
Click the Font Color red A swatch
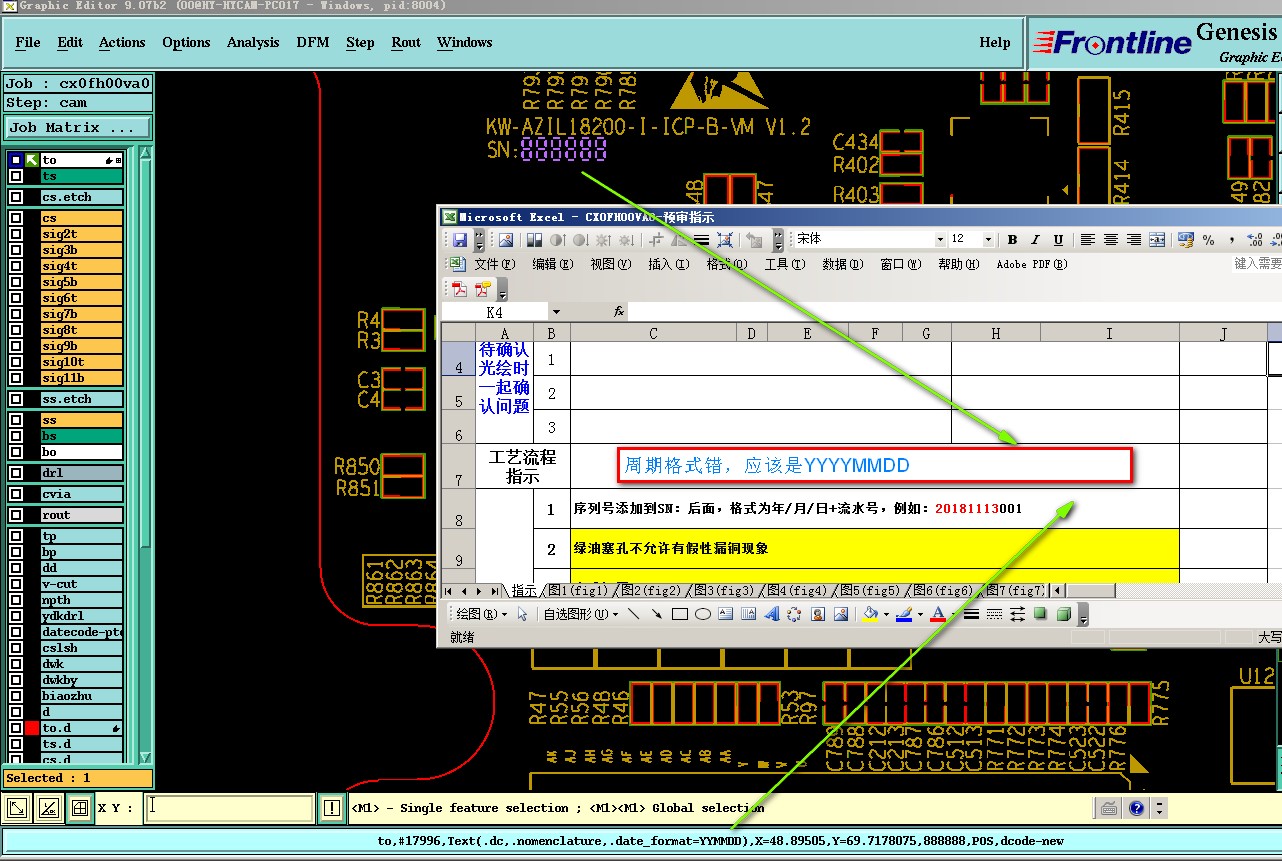(938, 614)
